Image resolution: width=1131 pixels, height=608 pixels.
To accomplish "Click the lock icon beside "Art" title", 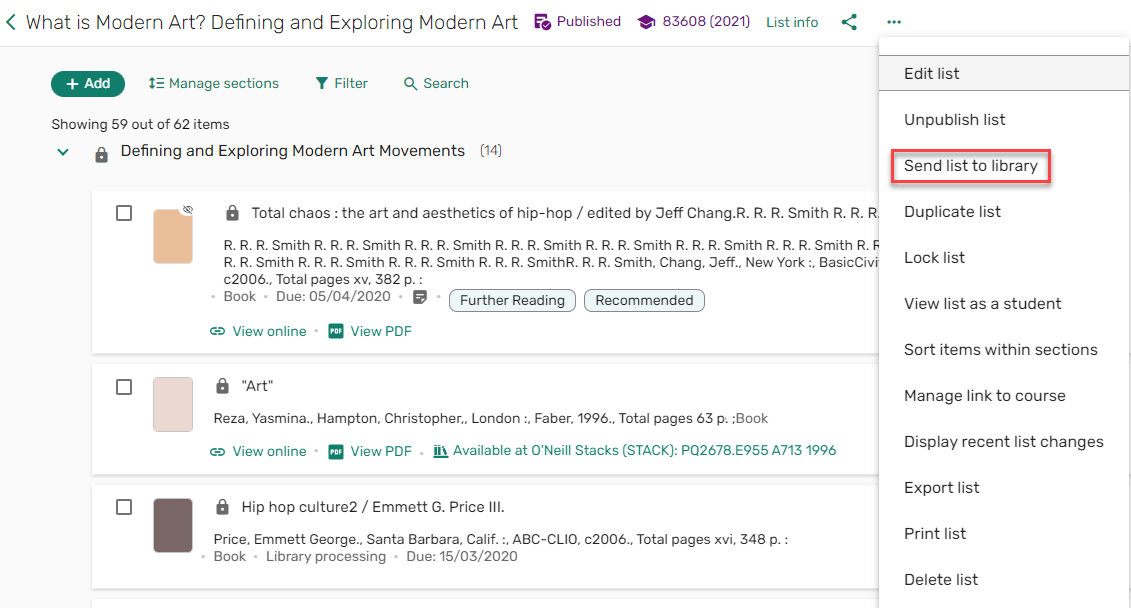I will click(x=222, y=386).
